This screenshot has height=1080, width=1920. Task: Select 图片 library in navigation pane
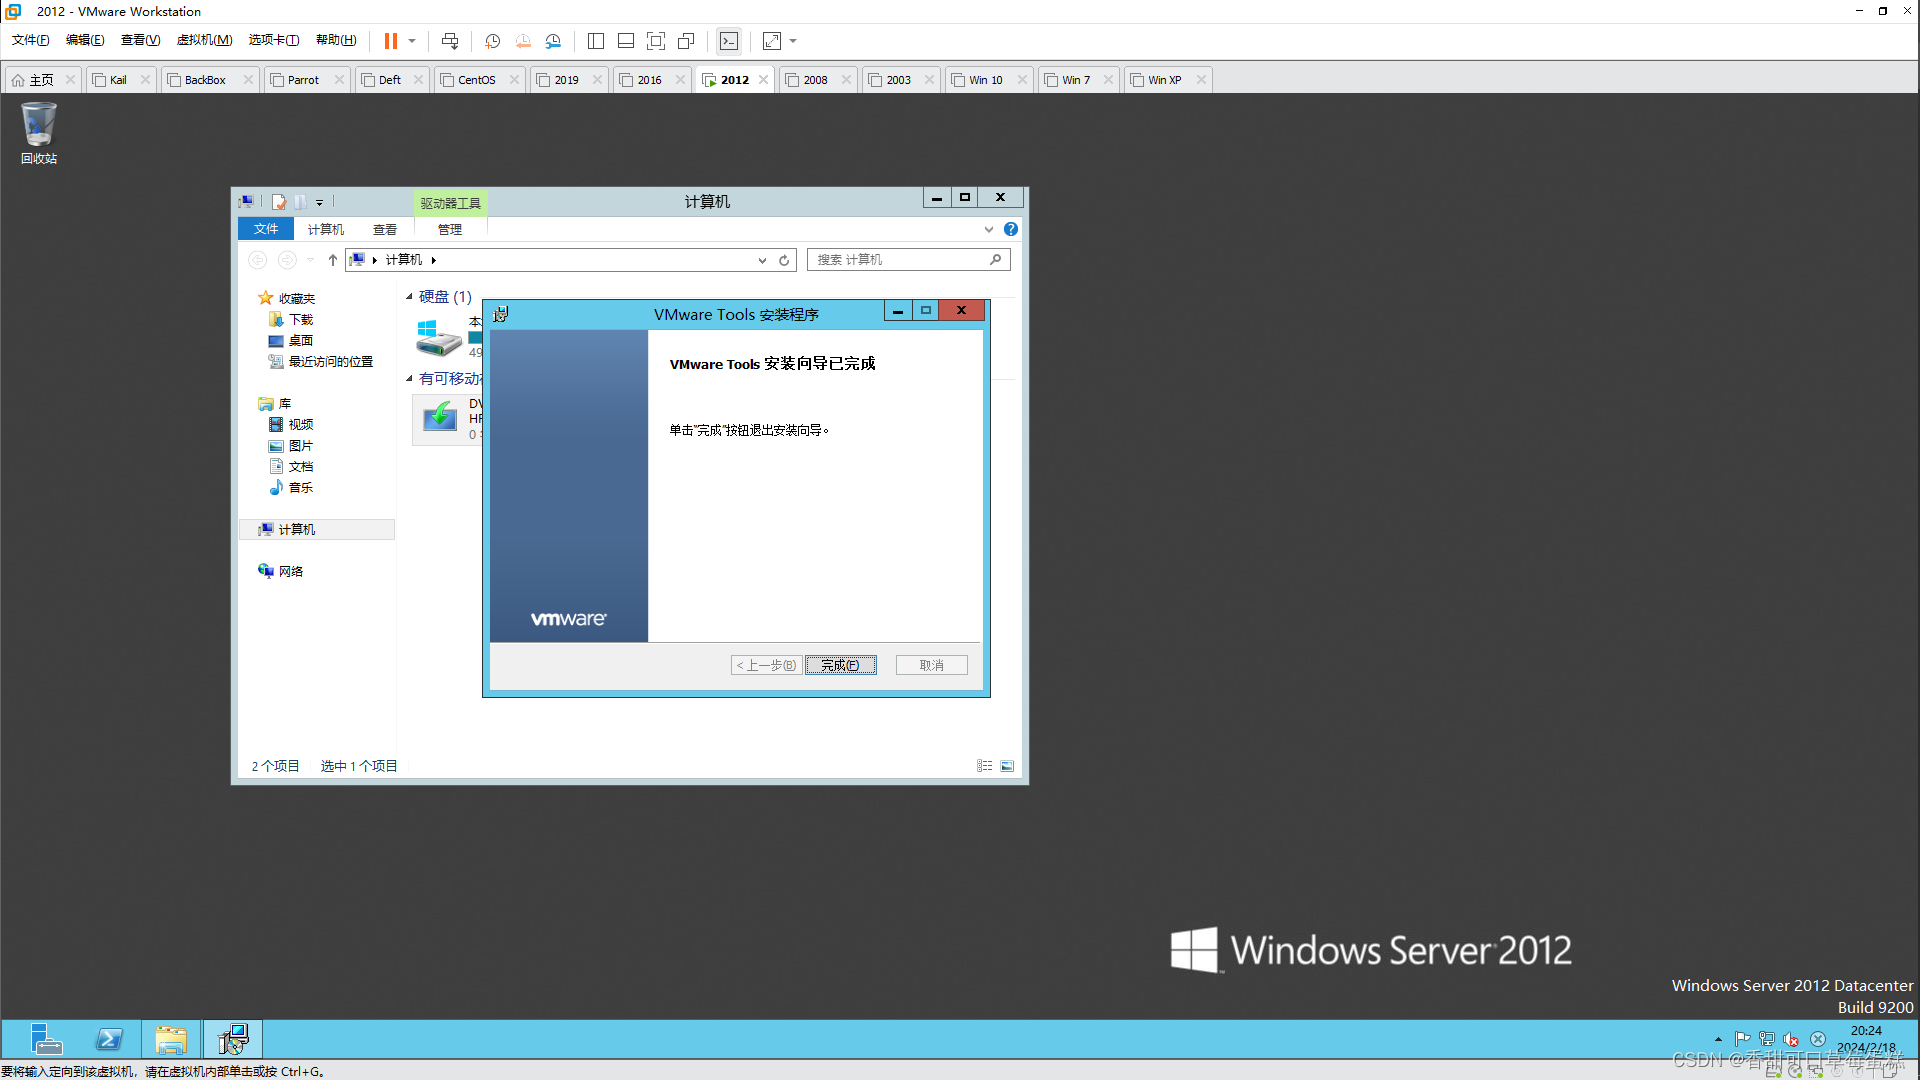pyautogui.click(x=291, y=446)
